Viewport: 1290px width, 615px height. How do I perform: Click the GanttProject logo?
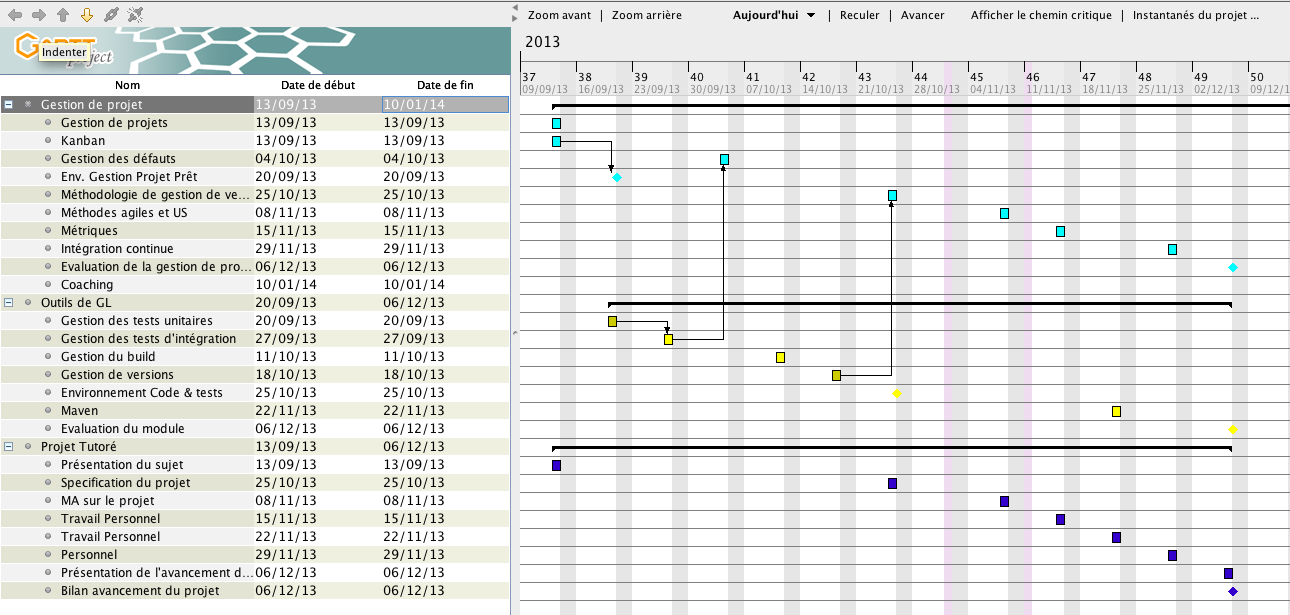[x=64, y=50]
